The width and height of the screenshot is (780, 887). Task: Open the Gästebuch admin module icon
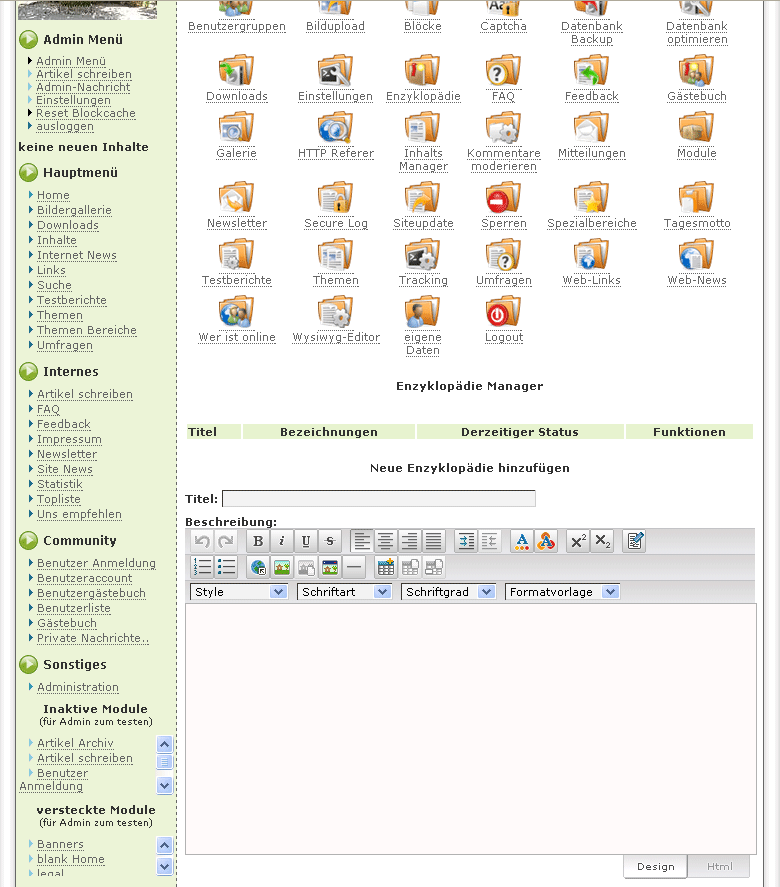click(x=696, y=72)
